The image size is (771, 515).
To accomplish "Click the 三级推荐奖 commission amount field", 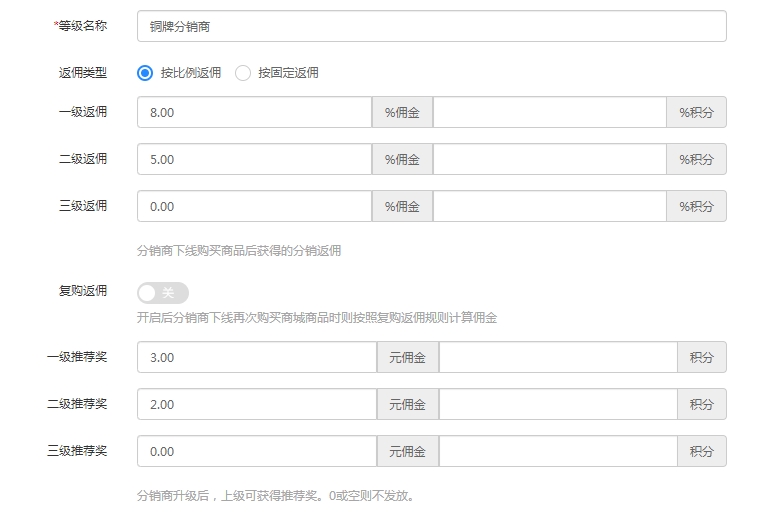I will [256, 452].
